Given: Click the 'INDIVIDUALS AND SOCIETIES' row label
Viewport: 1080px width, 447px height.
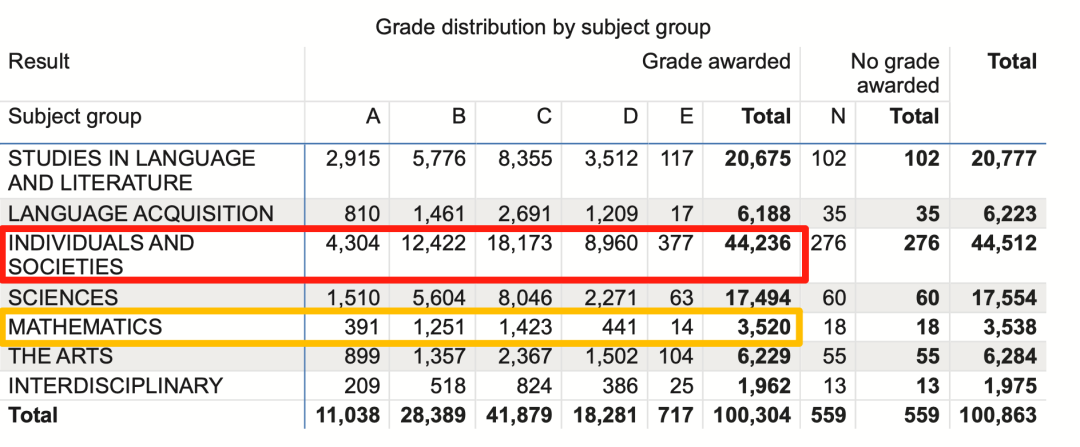Looking at the screenshot, I should pos(100,255).
